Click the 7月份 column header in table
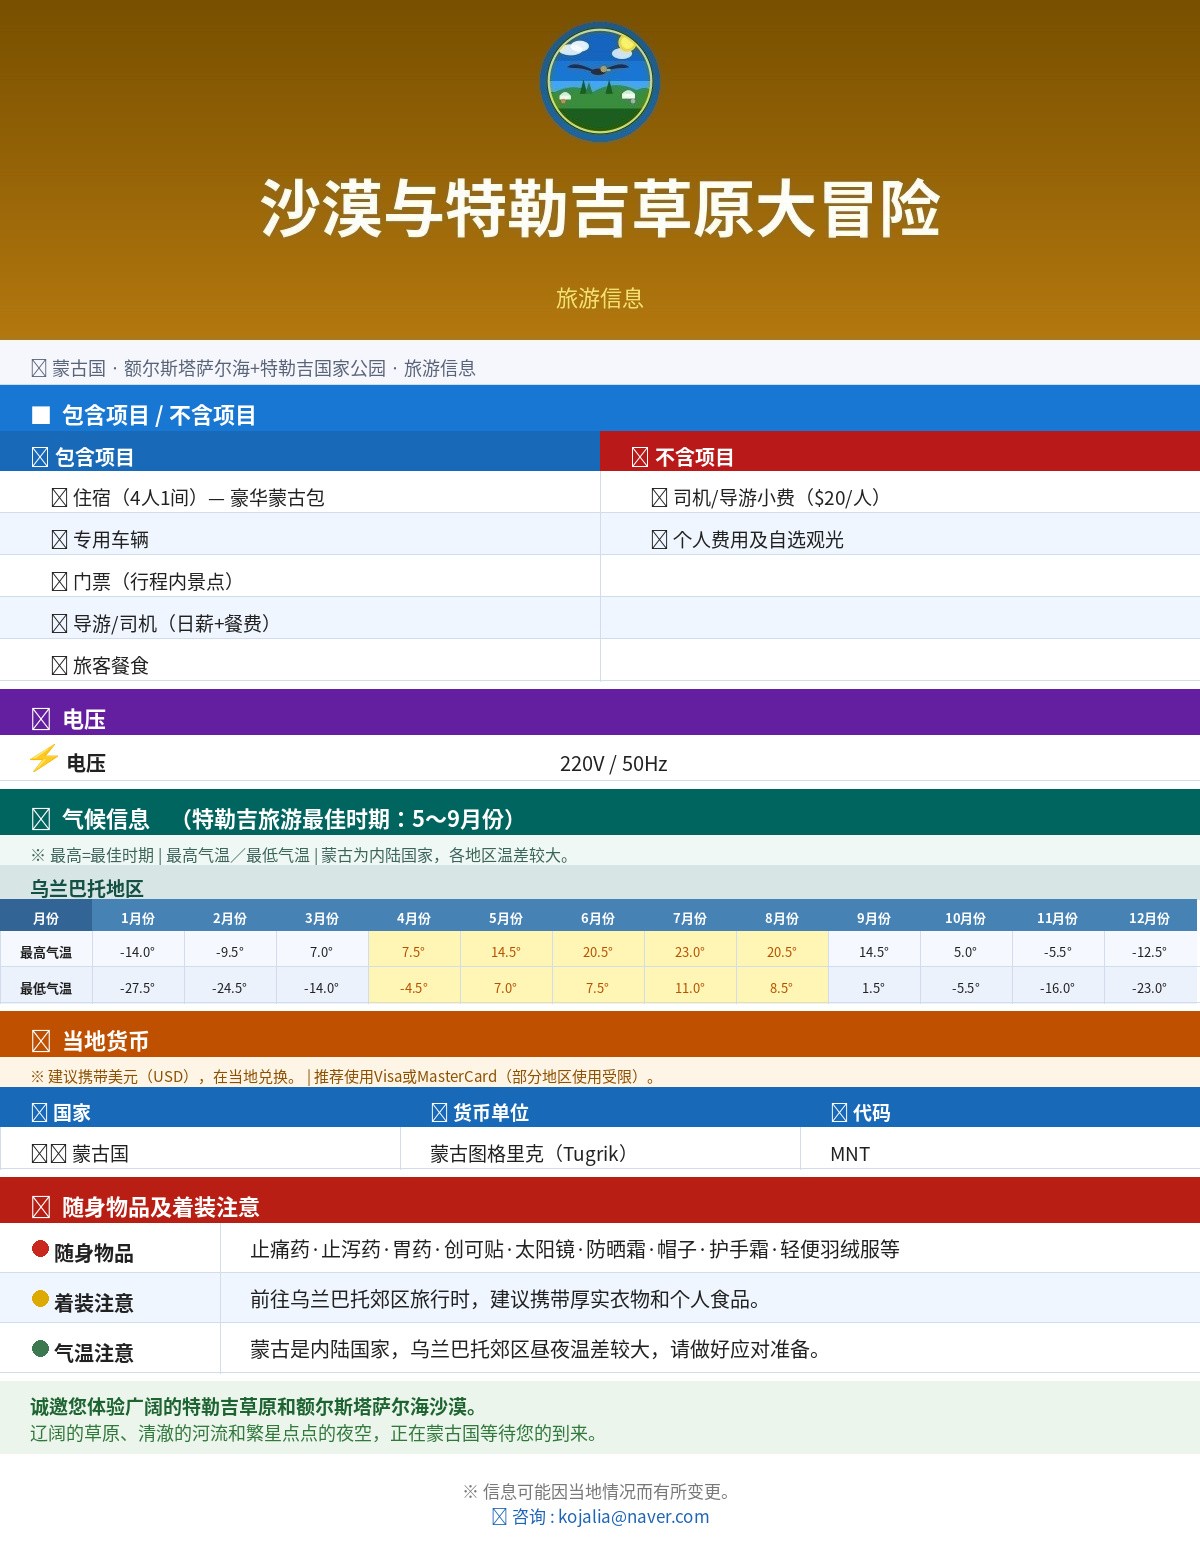The image size is (1200, 1543). point(690,918)
